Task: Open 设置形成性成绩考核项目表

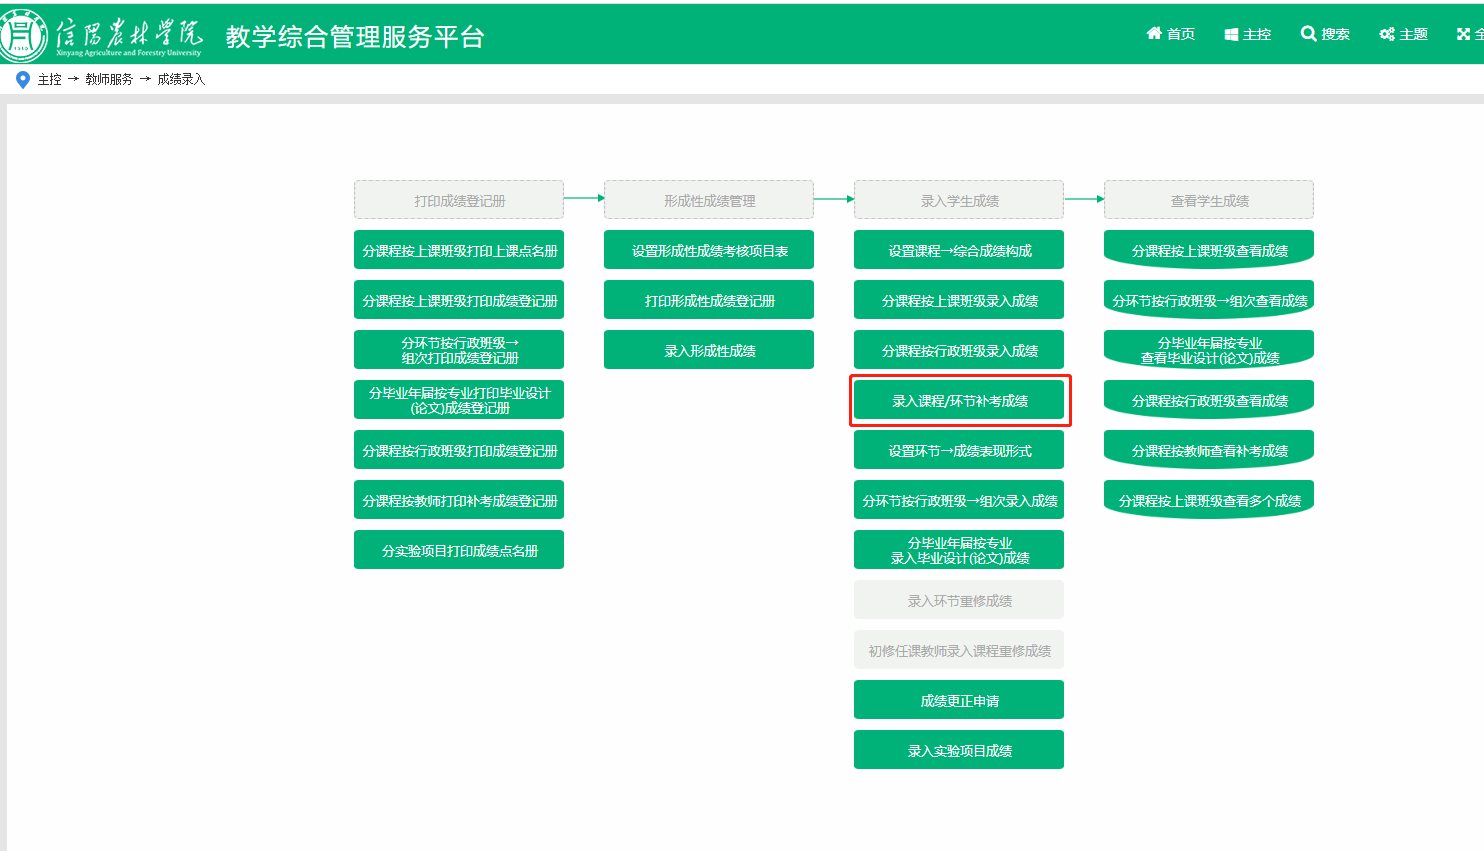Action: click(x=709, y=251)
